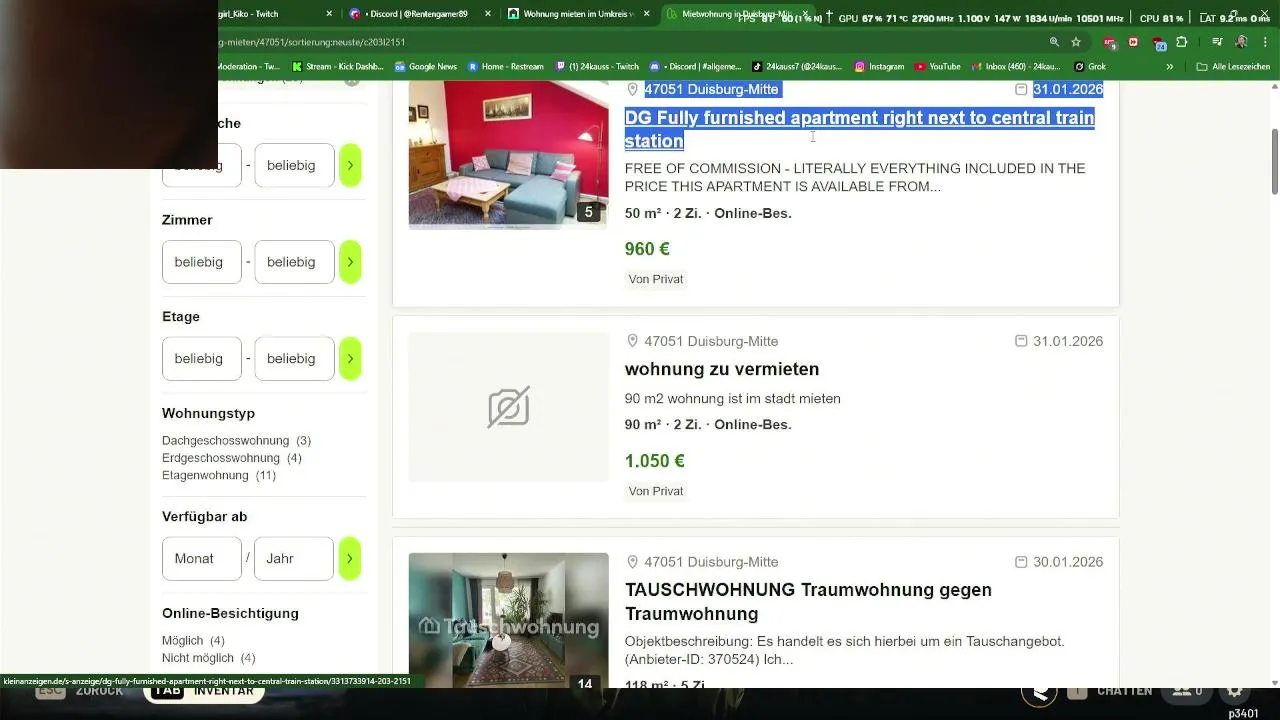This screenshot has height=720, width=1280.
Task: Open the 24kauss7 TikTok bookmark
Action: click(x=797, y=66)
